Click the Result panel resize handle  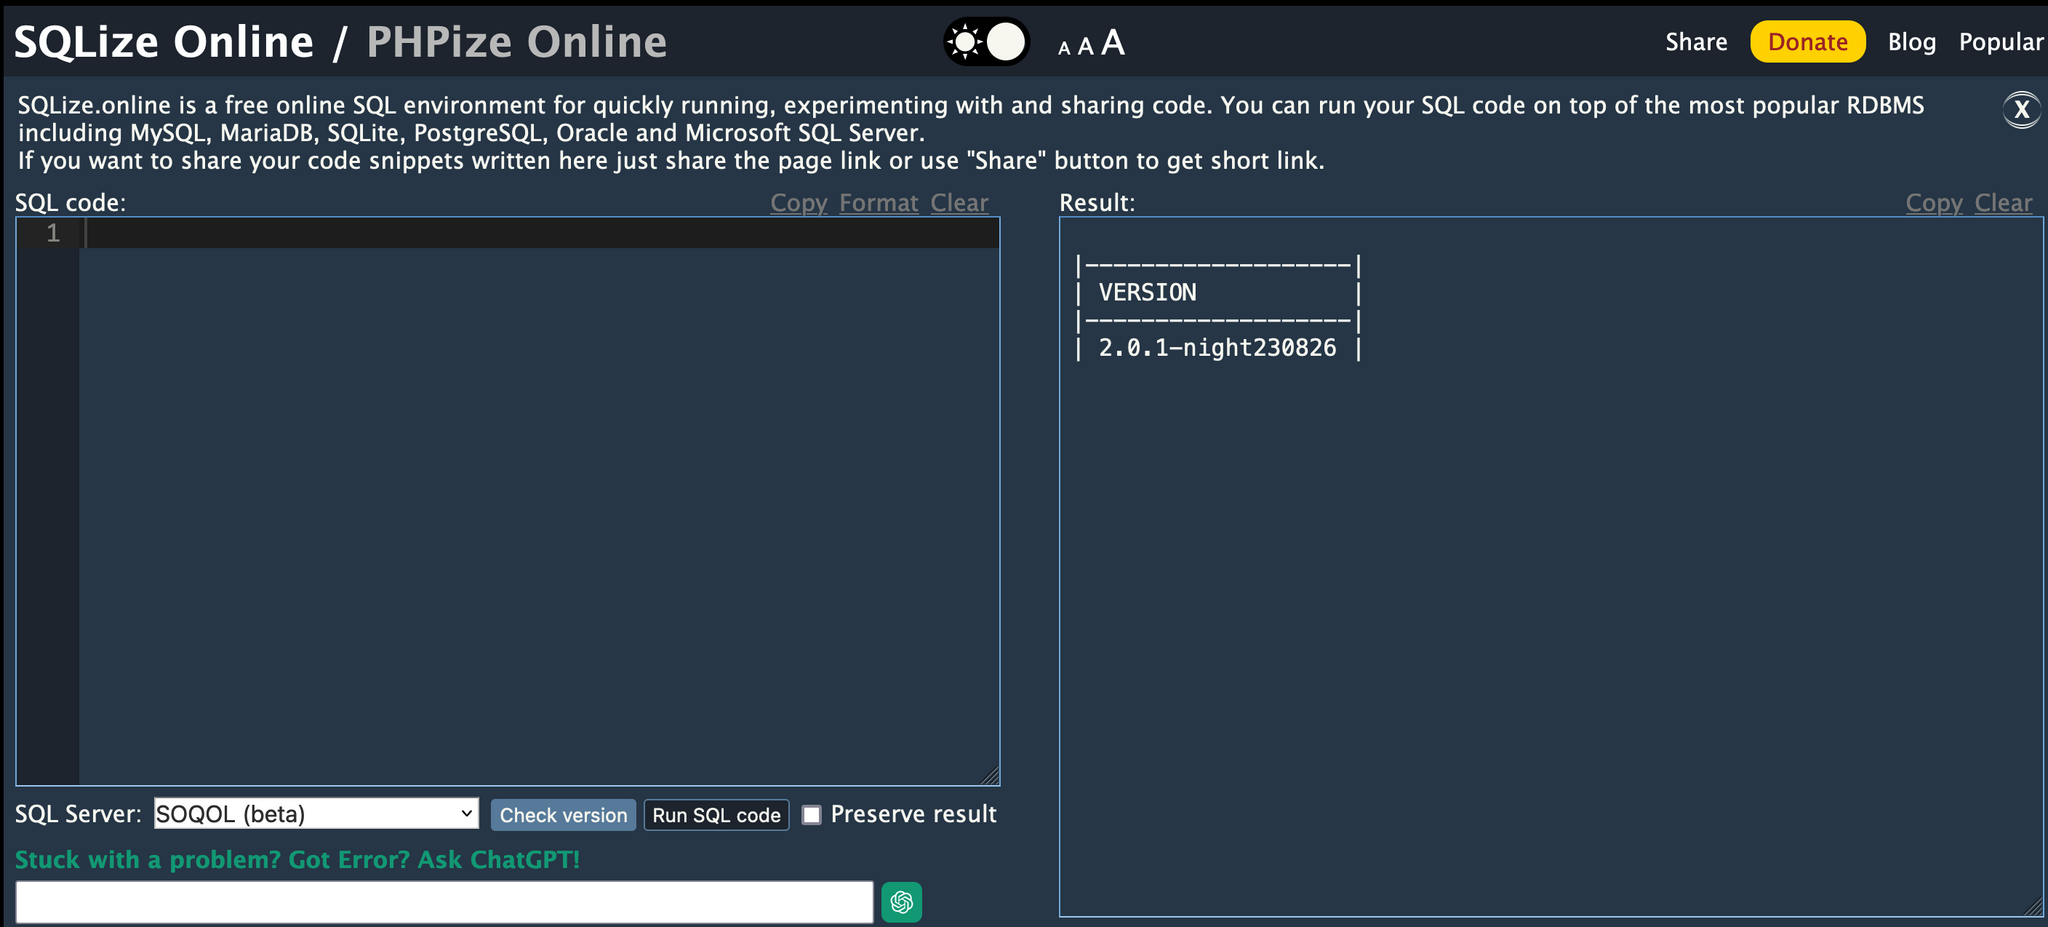tap(2033, 906)
